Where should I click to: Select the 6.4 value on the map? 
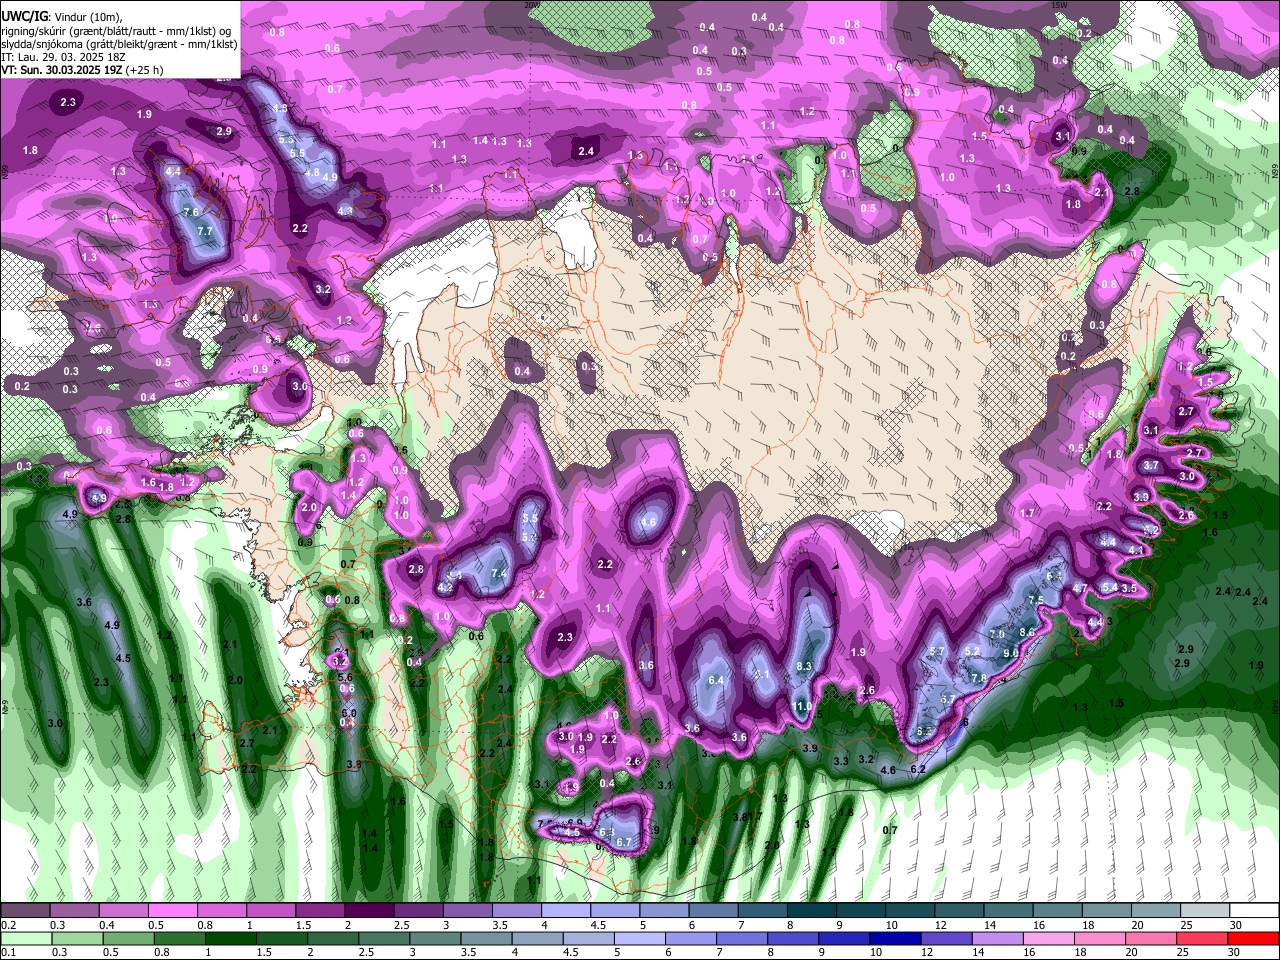[x=715, y=680]
